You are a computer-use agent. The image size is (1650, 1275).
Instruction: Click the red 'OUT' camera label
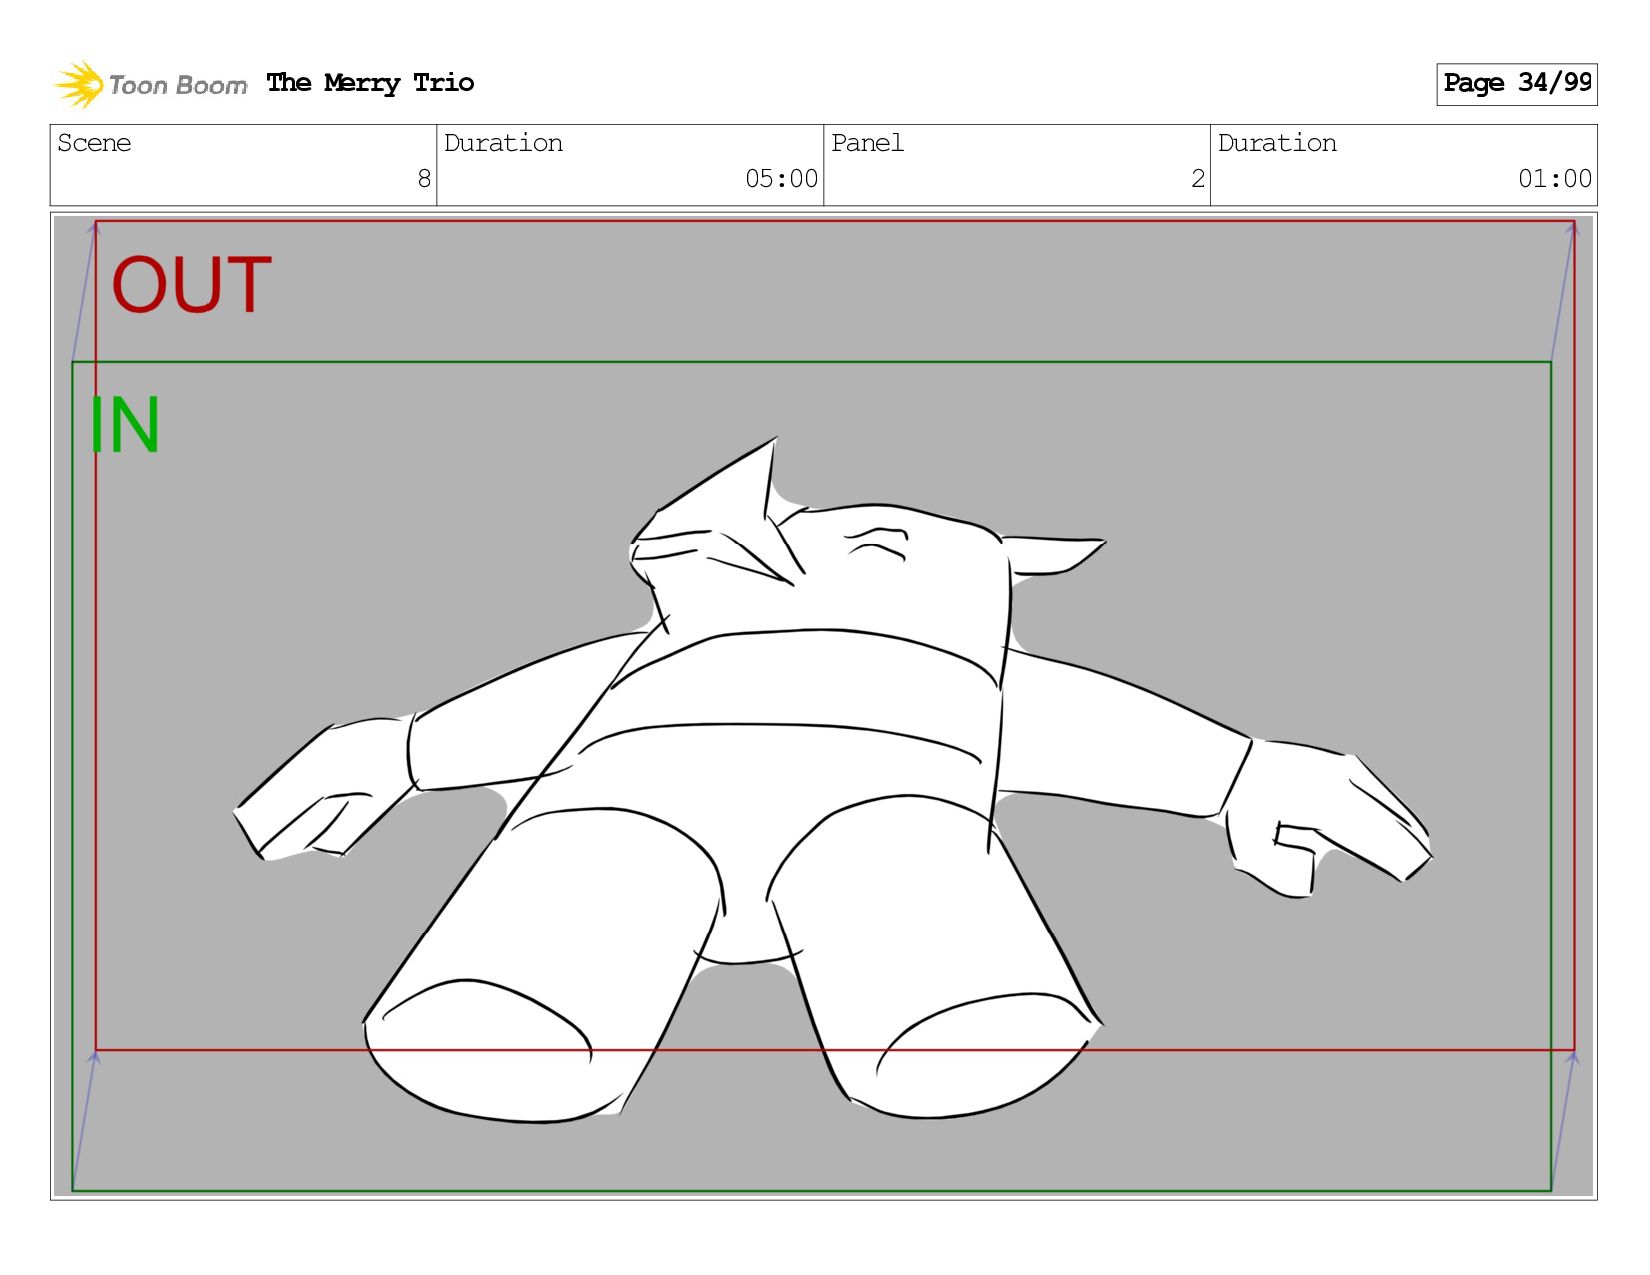pyautogui.click(x=191, y=285)
